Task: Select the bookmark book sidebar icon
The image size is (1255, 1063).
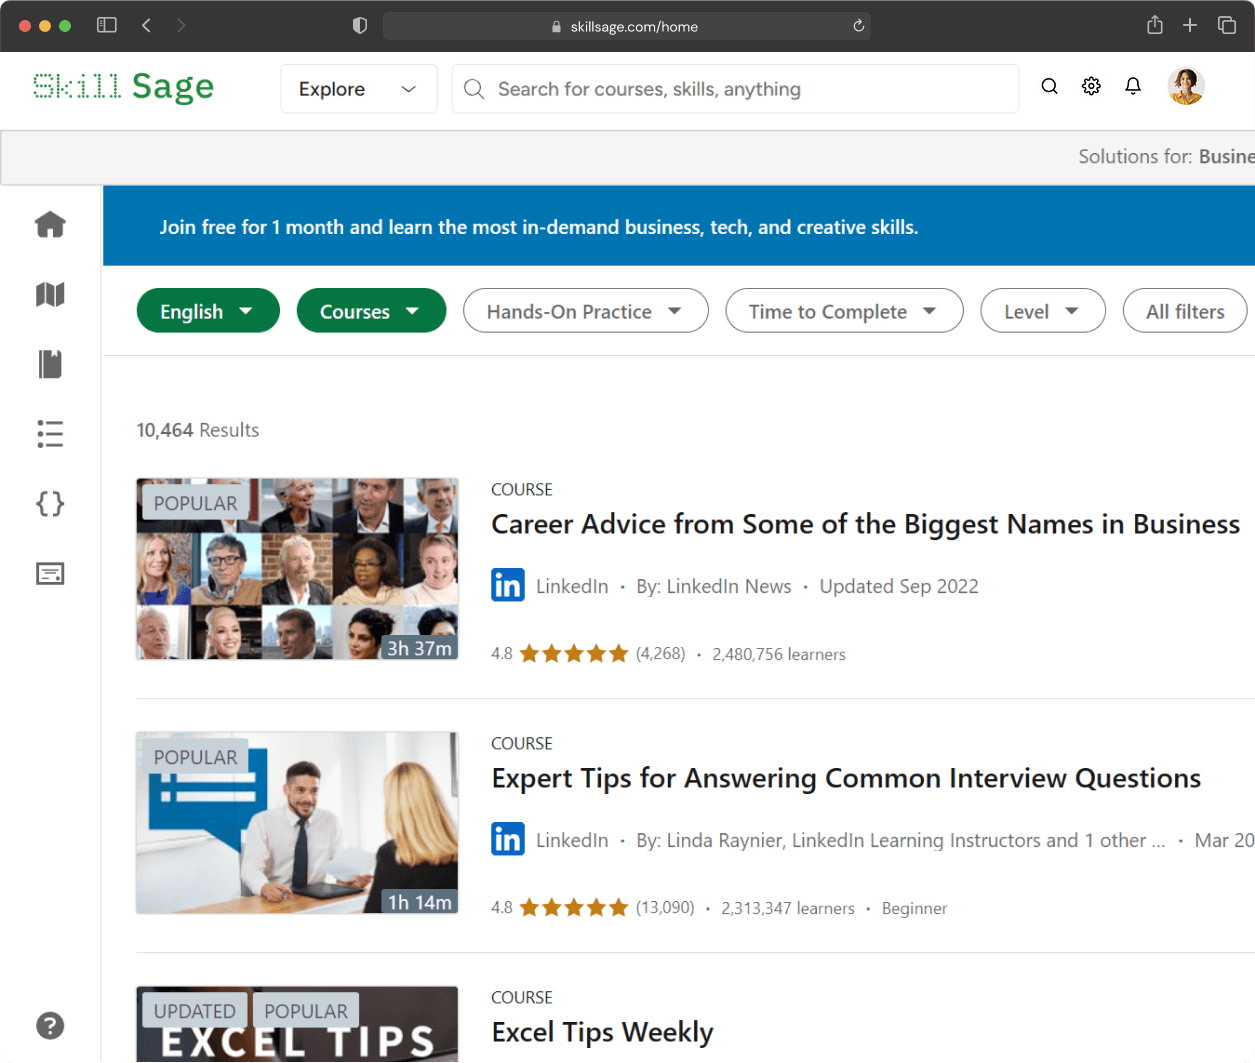Action: pyautogui.click(x=50, y=364)
